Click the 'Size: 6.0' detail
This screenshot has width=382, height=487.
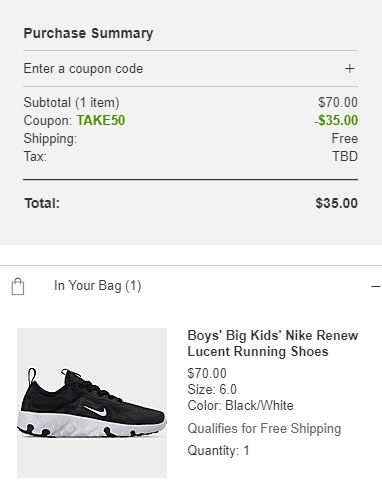click(x=212, y=389)
